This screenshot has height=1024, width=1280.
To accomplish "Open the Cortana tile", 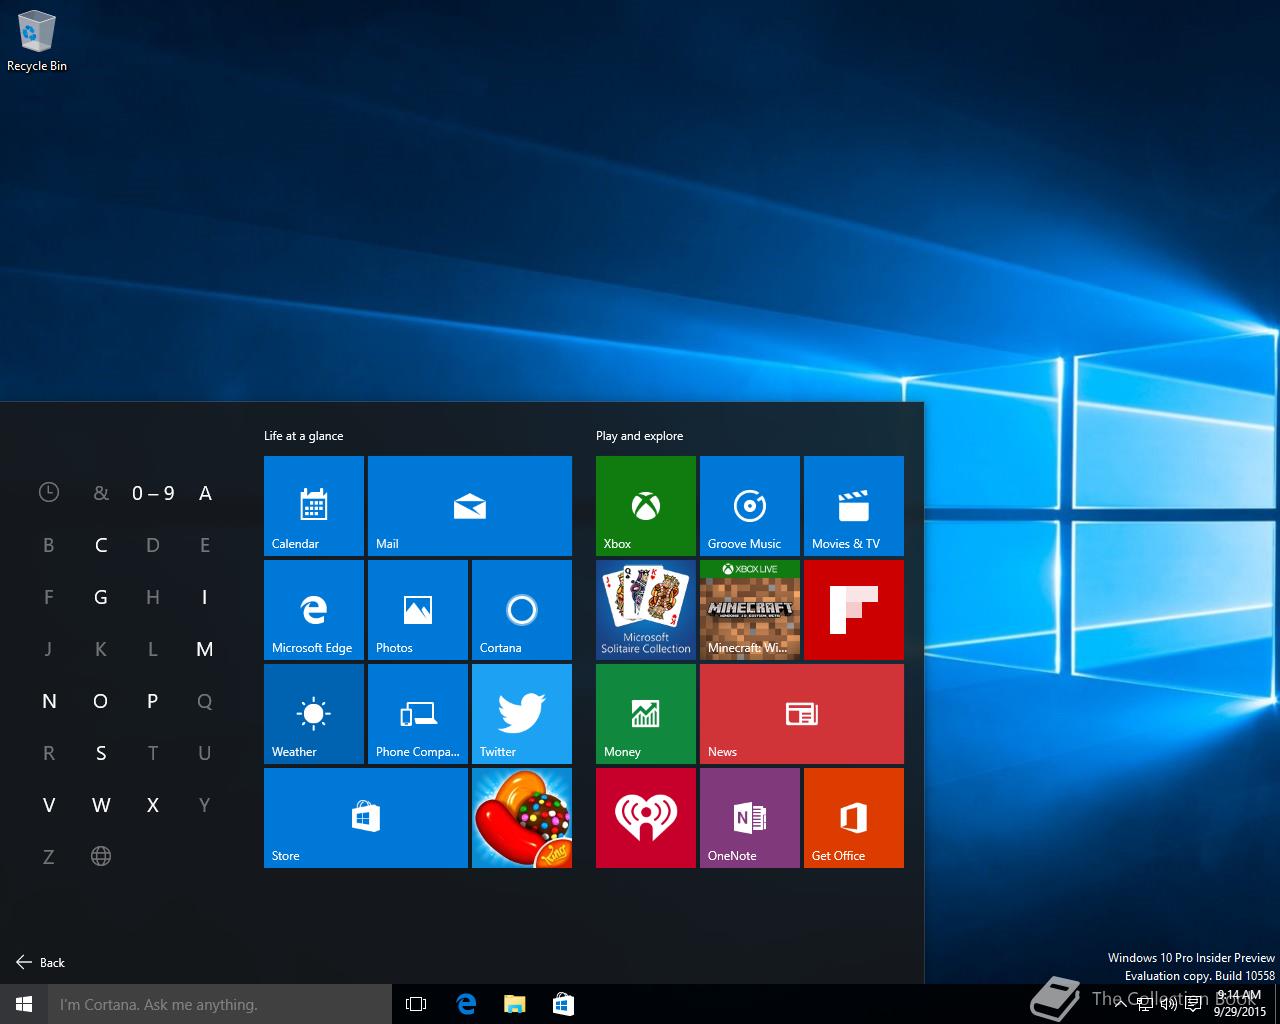I will tap(522, 610).
